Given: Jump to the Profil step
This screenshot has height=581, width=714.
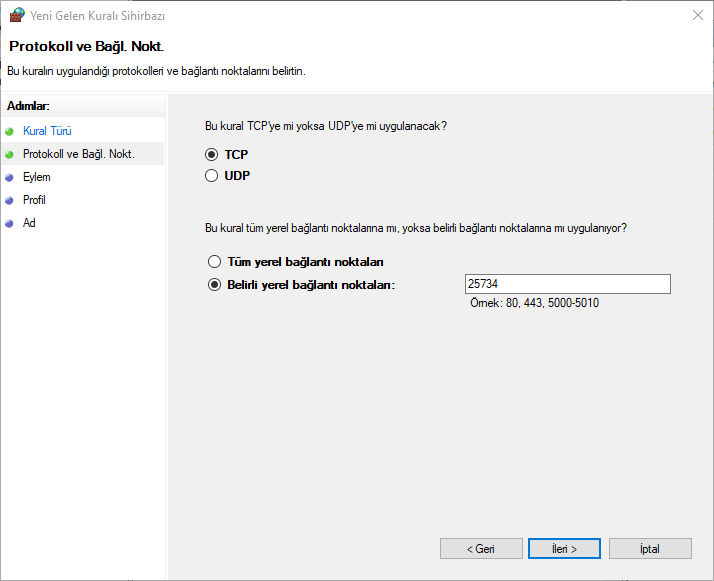Looking at the screenshot, I should pyautogui.click(x=34, y=200).
